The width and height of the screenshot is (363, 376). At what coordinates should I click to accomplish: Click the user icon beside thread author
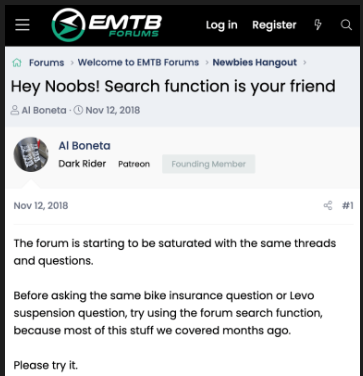[15, 110]
